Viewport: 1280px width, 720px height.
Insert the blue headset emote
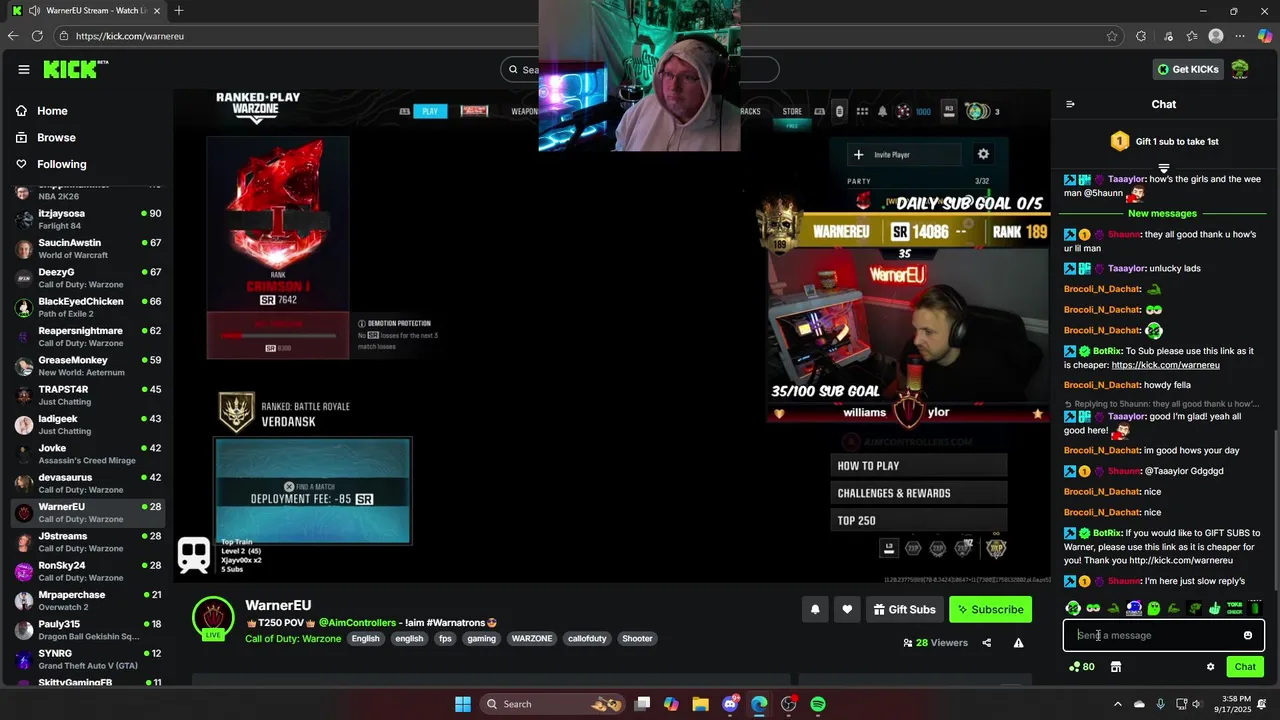[1134, 607]
